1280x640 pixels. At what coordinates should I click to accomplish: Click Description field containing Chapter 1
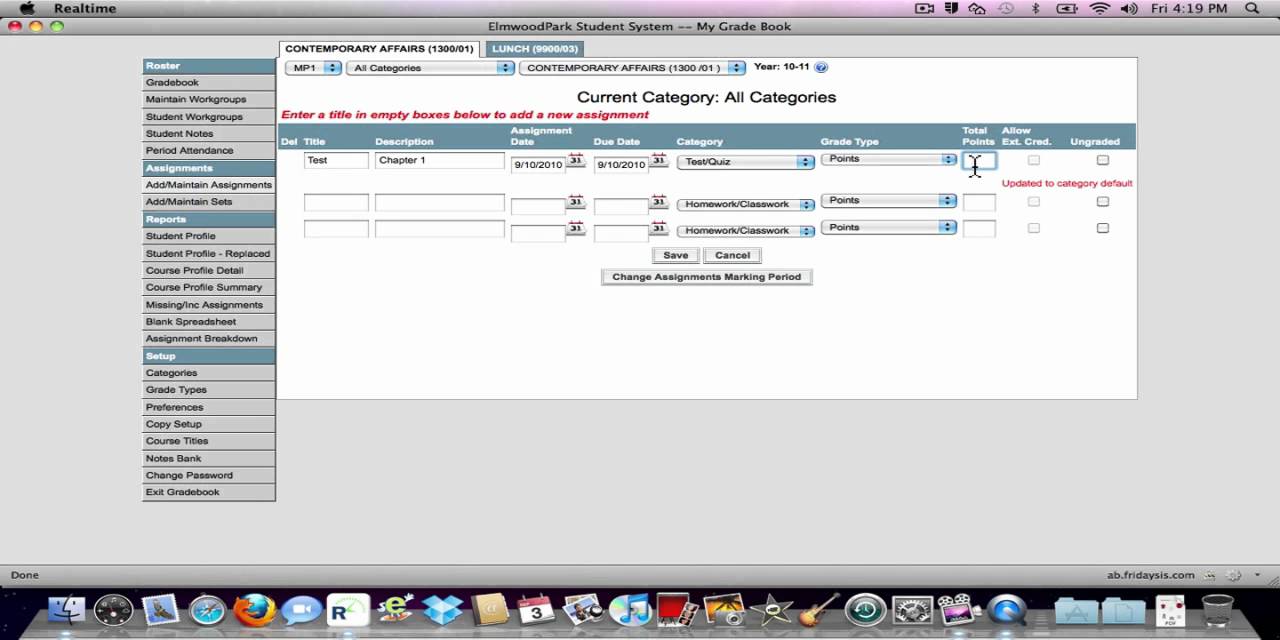coord(440,160)
